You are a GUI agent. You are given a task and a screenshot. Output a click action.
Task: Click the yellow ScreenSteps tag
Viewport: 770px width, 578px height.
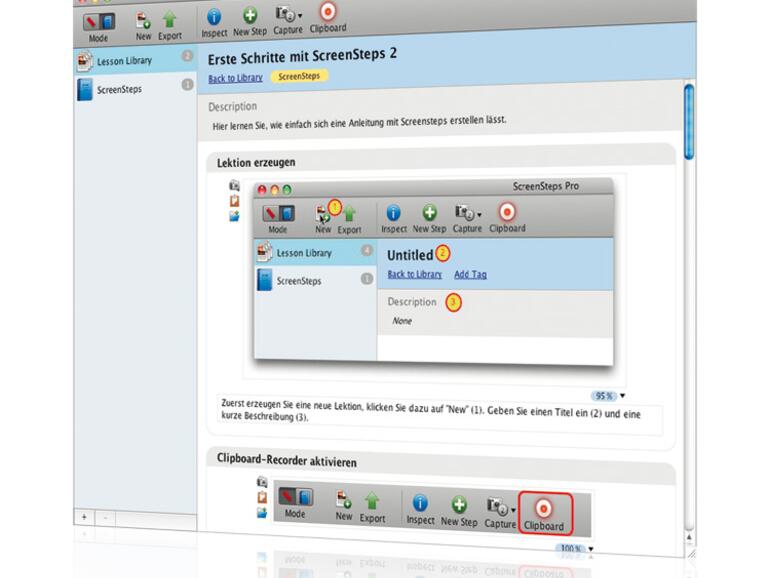pyautogui.click(x=299, y=76)
